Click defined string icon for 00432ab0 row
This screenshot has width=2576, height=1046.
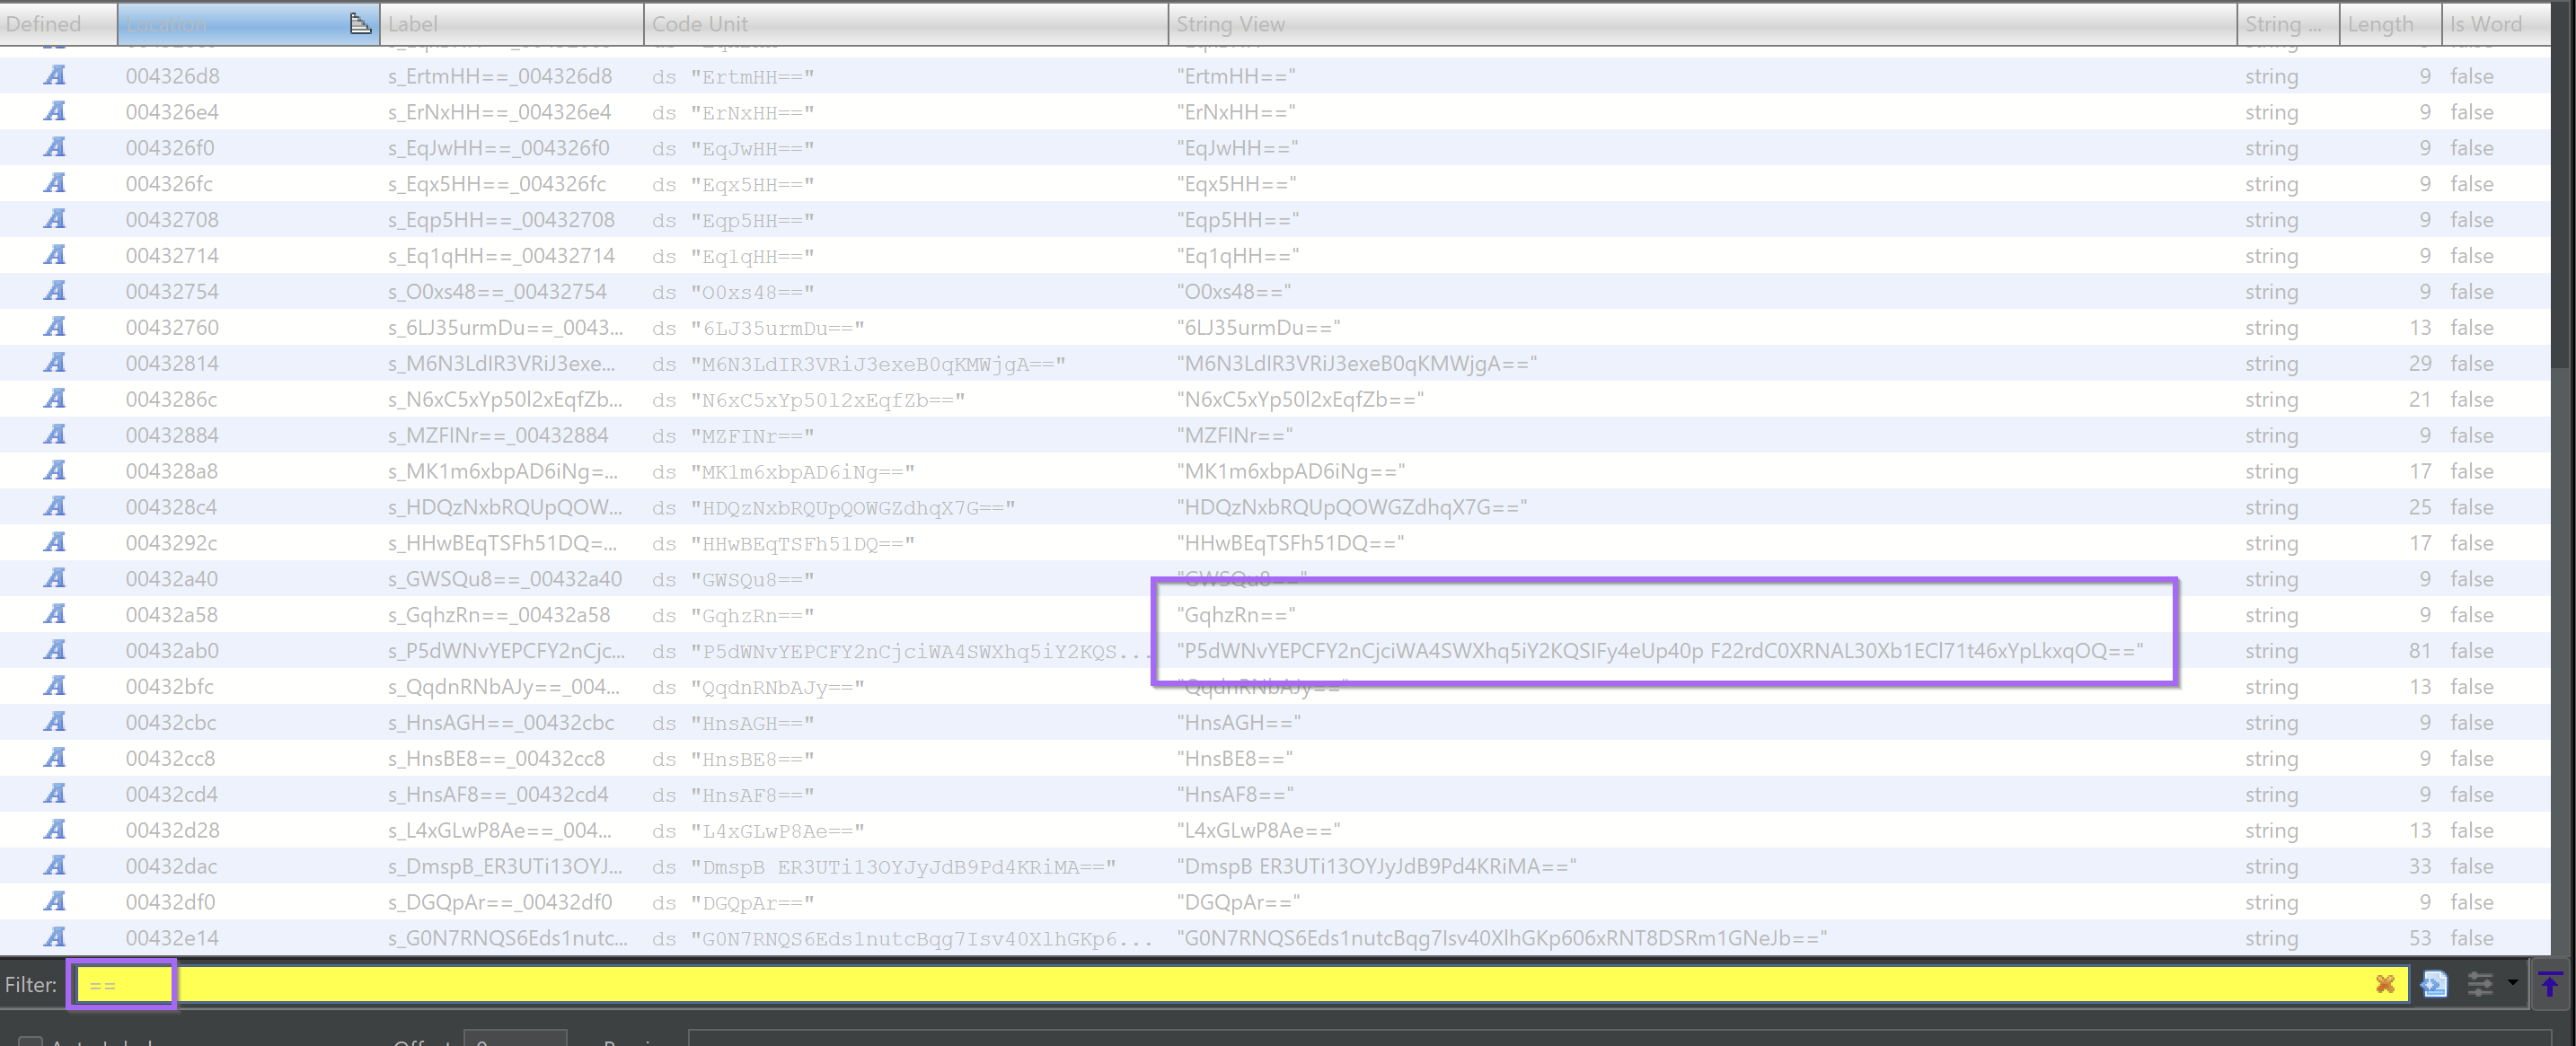[x=55, y=651]
